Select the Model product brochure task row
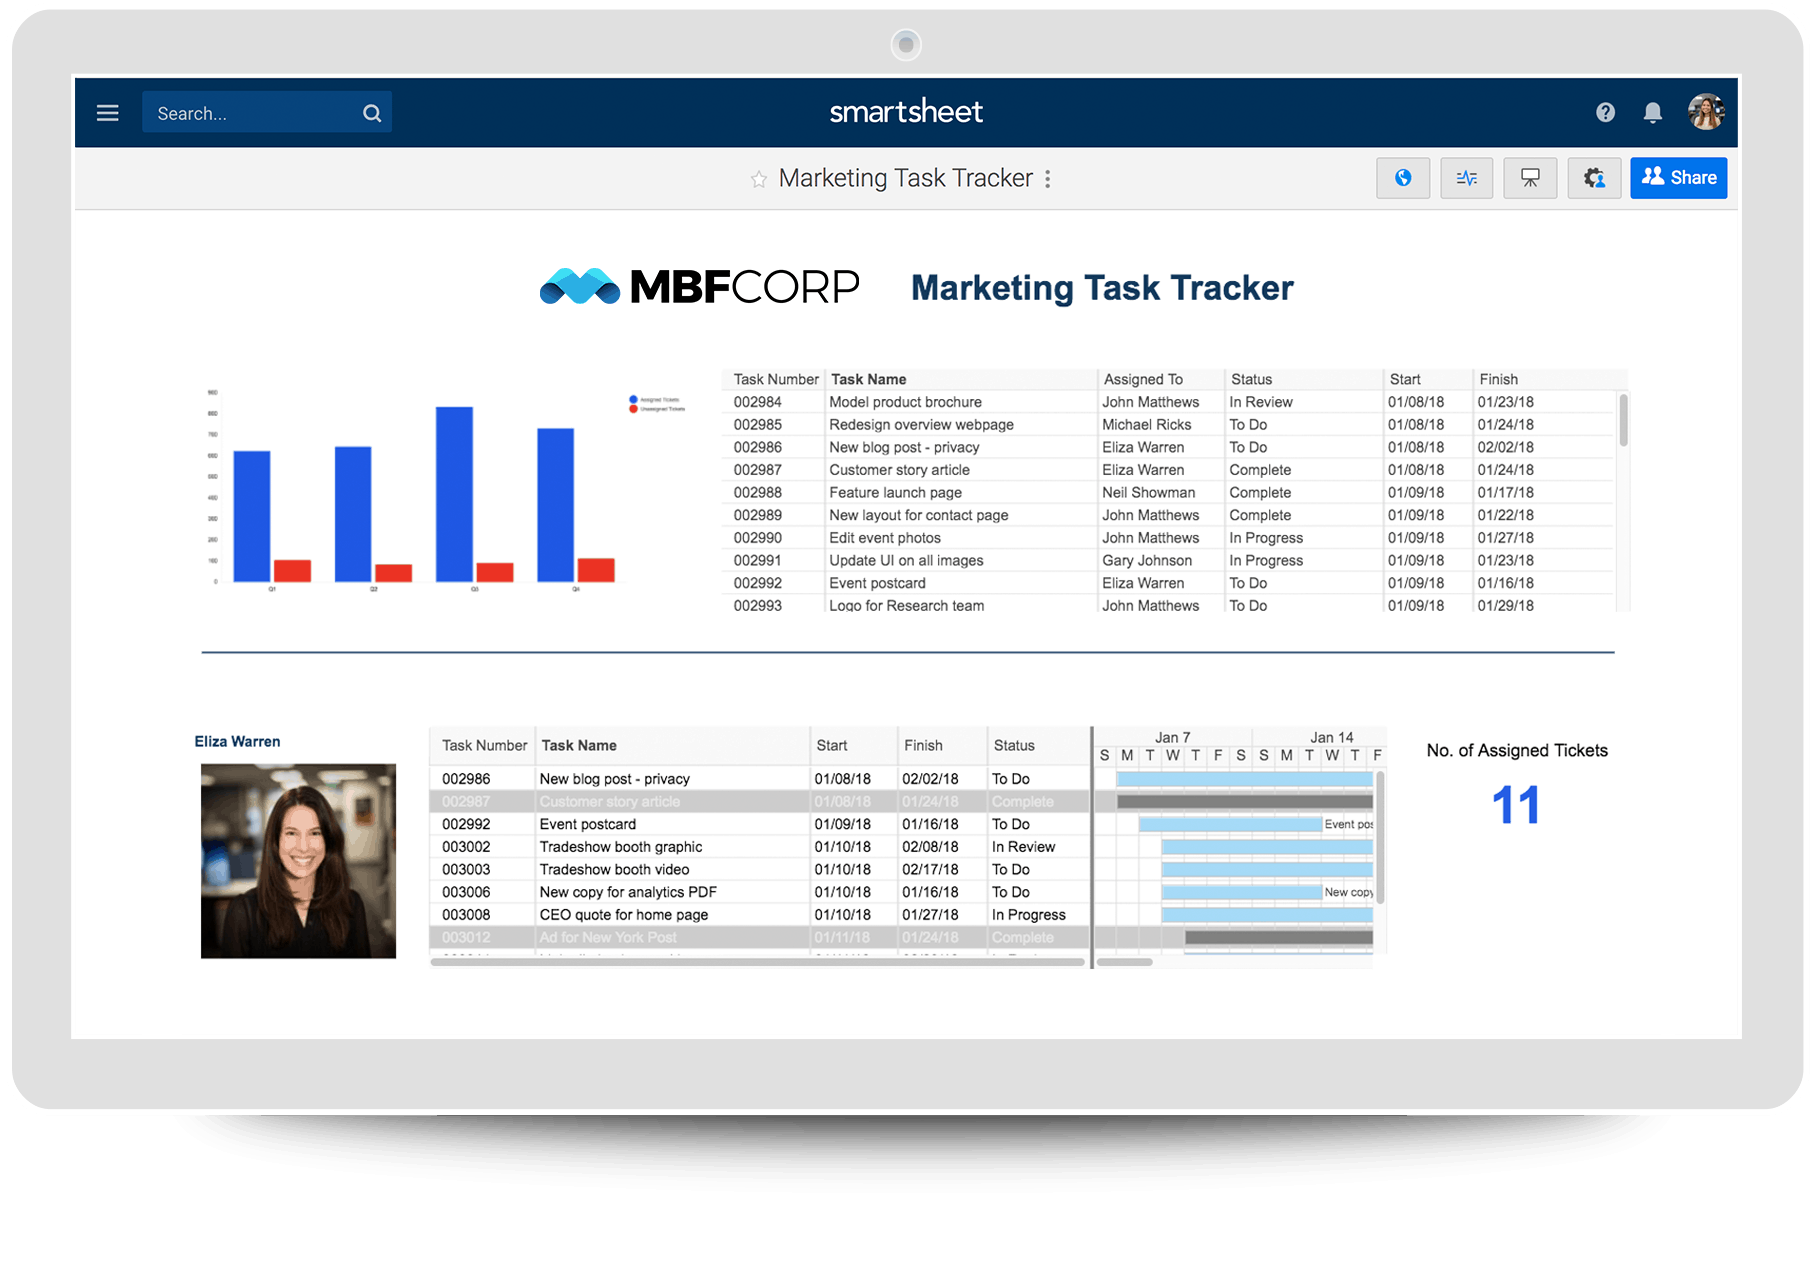The height and width of the screenshot is (1280, 1816). [905, 402]
